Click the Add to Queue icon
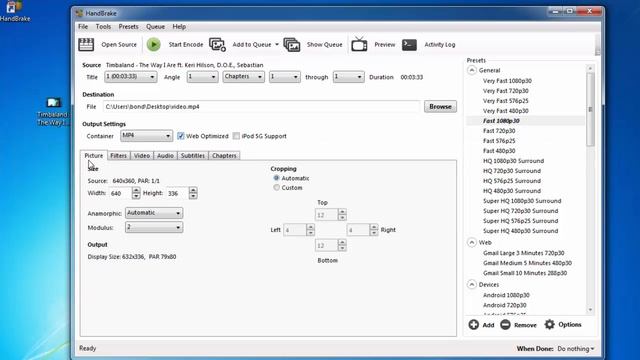This screenshot has width=640, height=360. tap(217, 44)
